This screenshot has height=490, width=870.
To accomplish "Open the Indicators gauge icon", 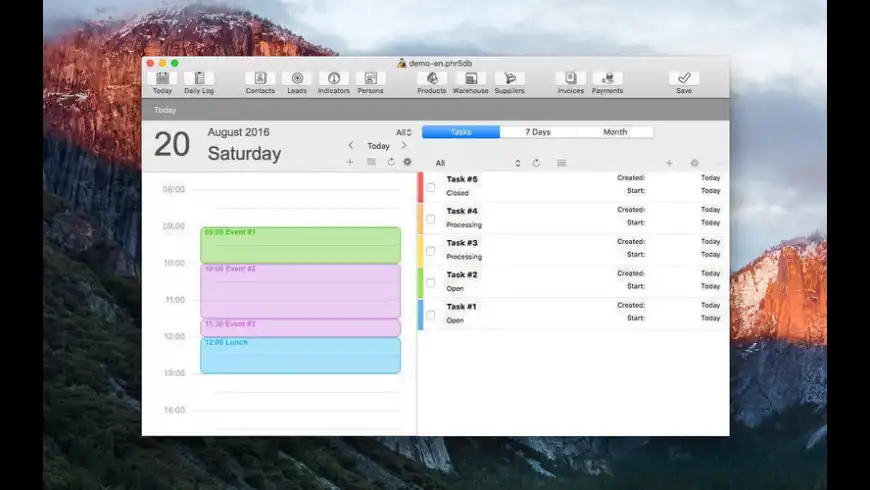I will click(x=334, y=79).
